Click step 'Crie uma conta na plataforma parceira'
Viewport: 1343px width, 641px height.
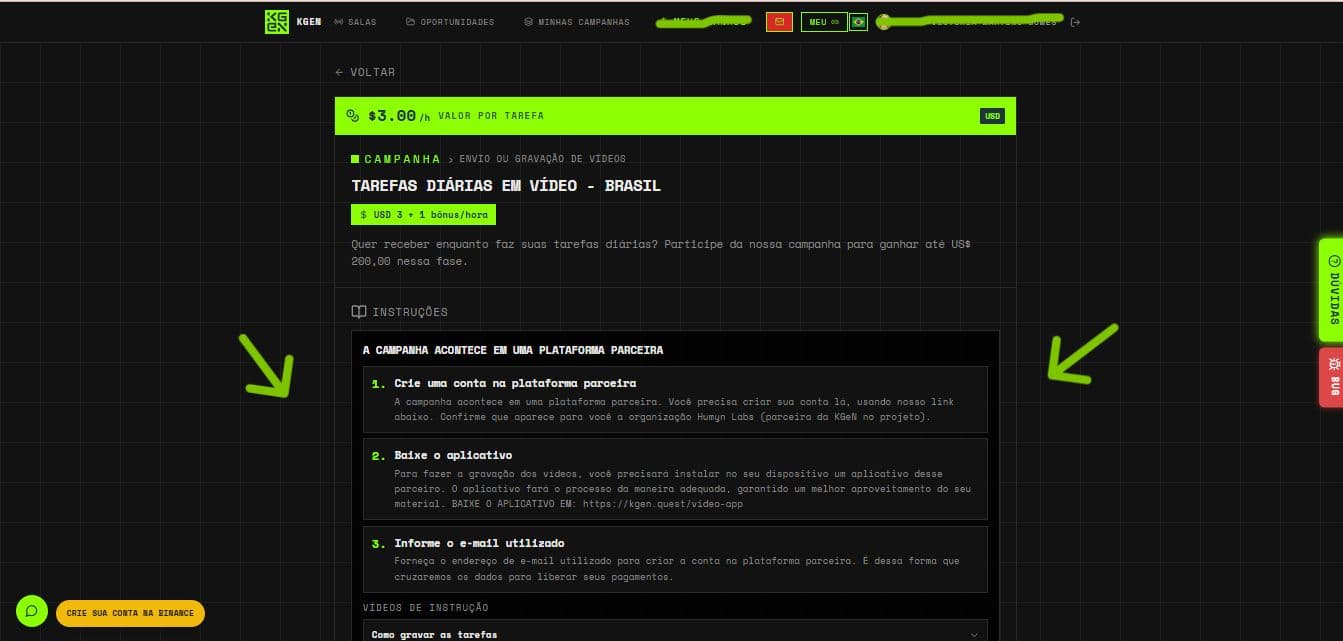pyautogui.click(x=675, y=399)
